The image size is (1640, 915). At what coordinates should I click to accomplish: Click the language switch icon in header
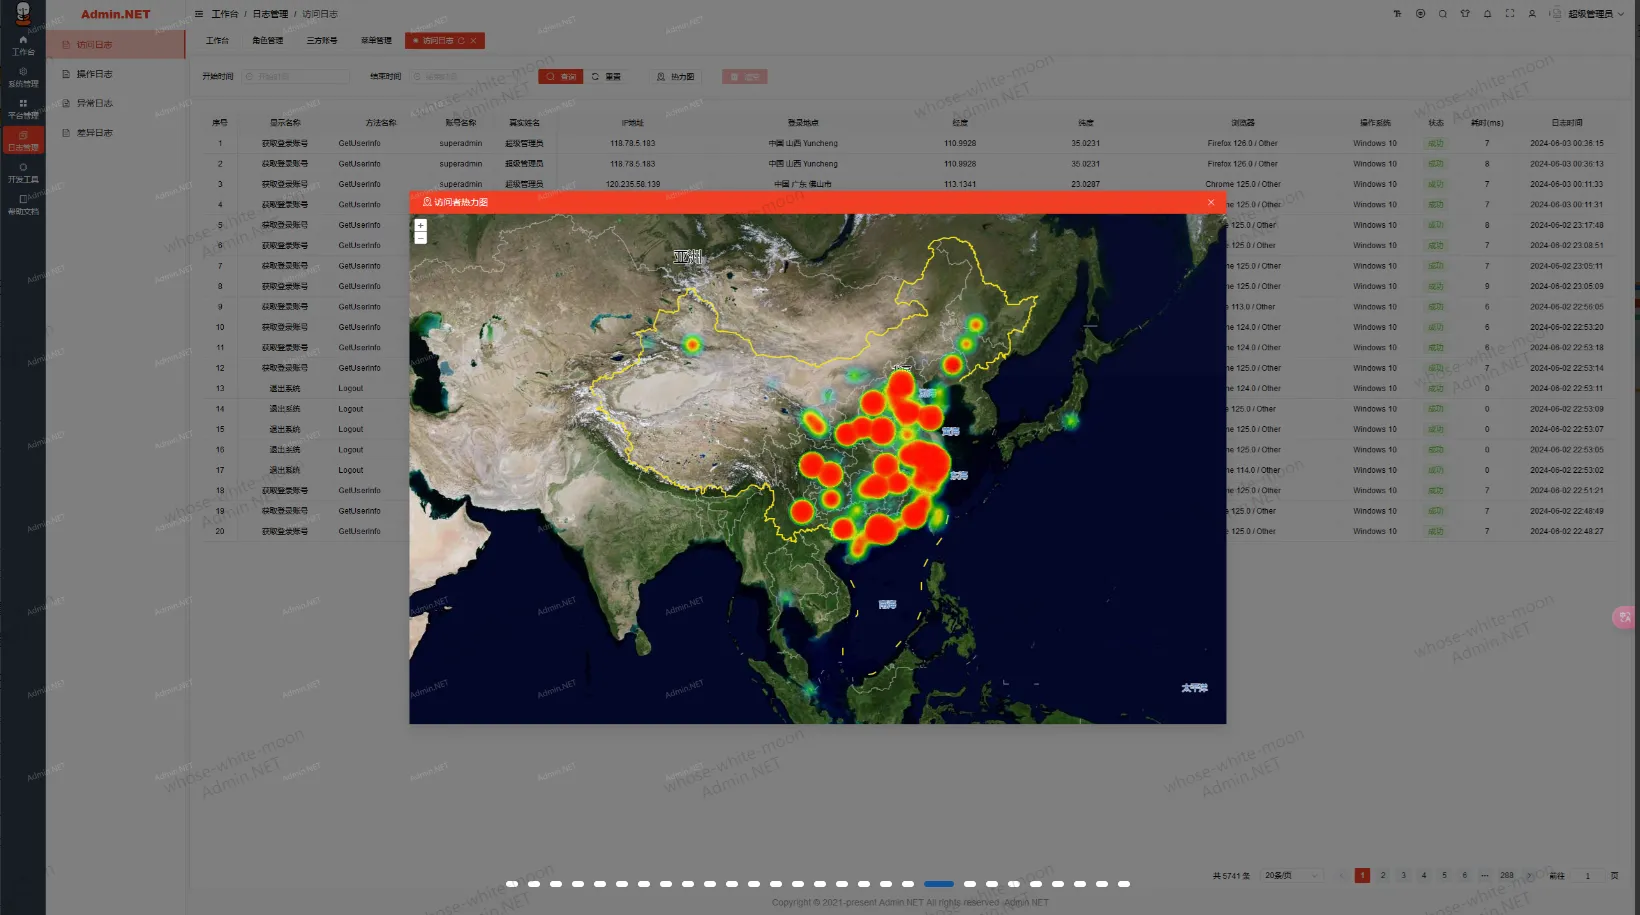(1420, 14)
